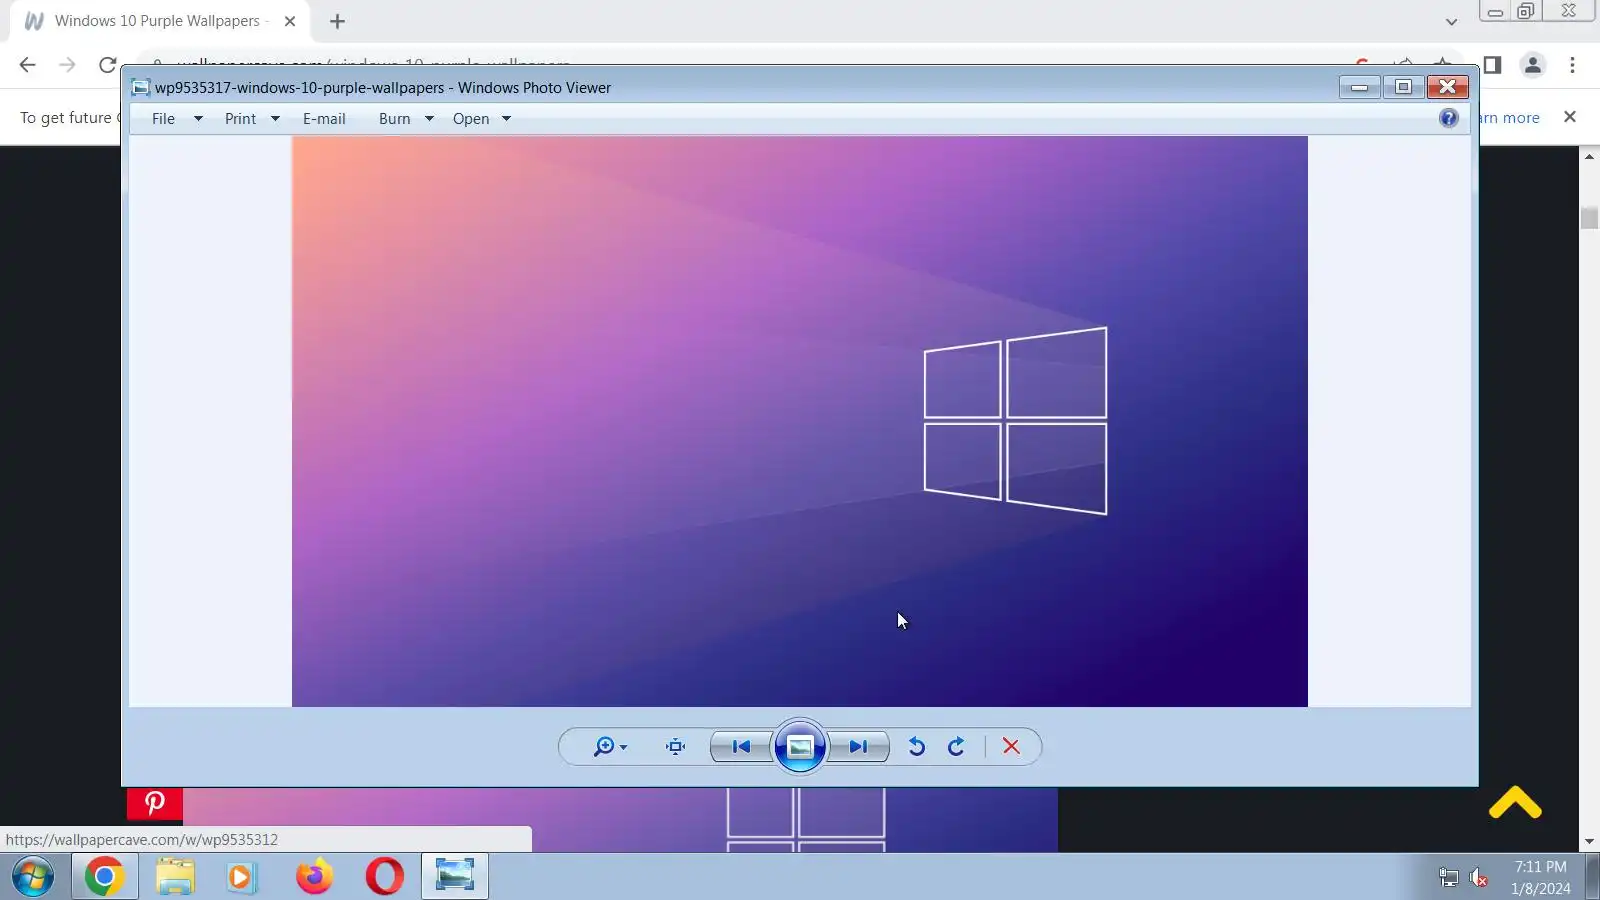This screenshot has width=1600, height=900.
Task: Click the Chrome page scrollbar thumb
Action: 1590,217
